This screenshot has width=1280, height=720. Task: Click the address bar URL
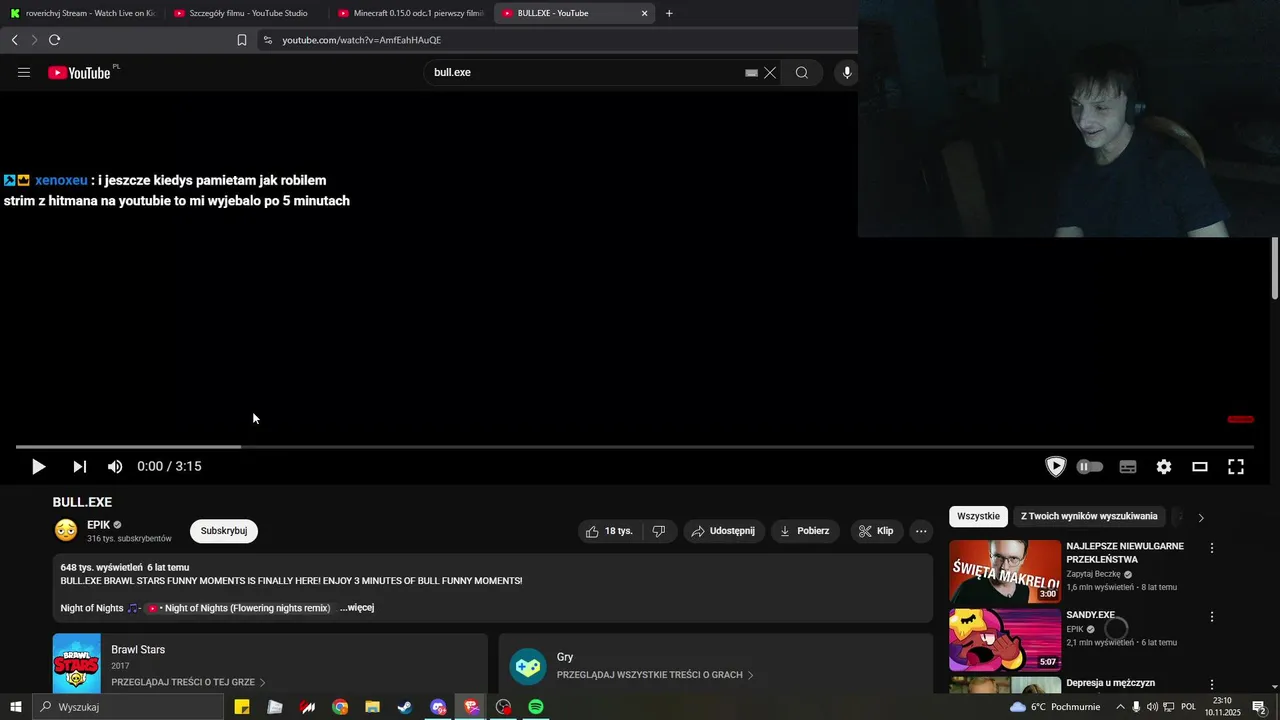tap(361, 40)
